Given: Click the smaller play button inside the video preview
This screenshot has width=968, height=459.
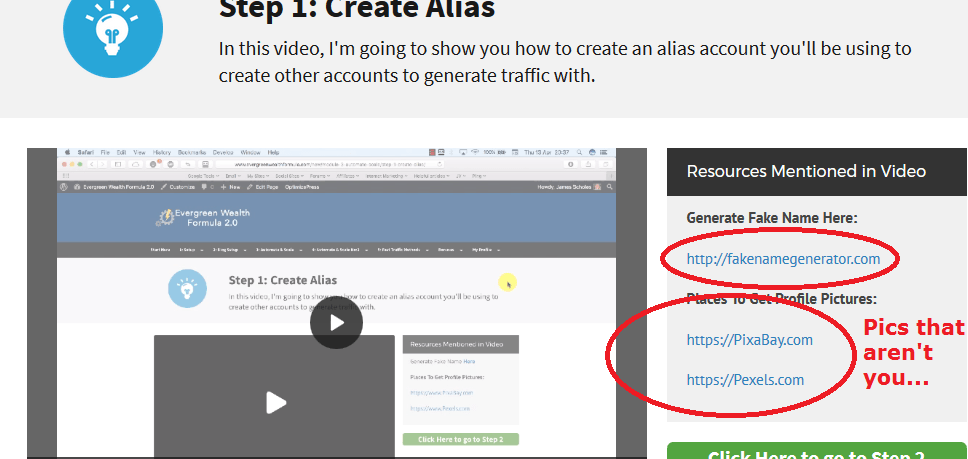Looking at the screenshot, I should coord(276,403).
